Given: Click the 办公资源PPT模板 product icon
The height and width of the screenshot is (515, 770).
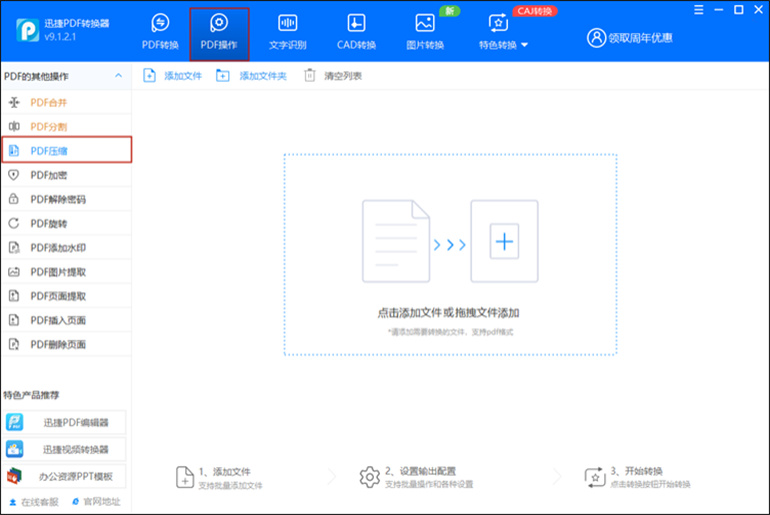Looking at the screenshot, I should (x=14, y=476).
